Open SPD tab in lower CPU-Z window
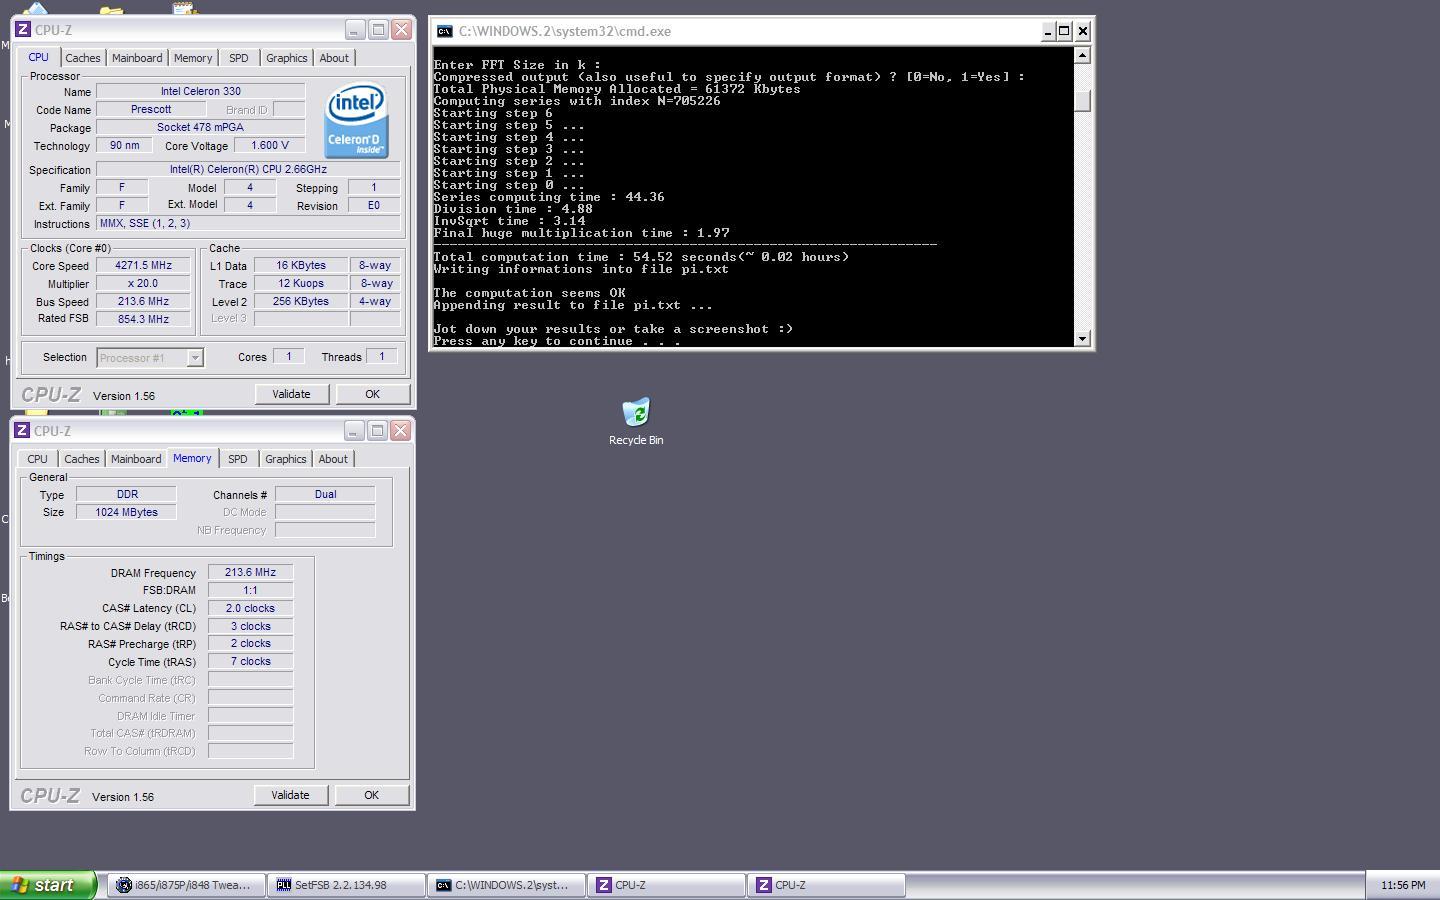 (238, 459)
